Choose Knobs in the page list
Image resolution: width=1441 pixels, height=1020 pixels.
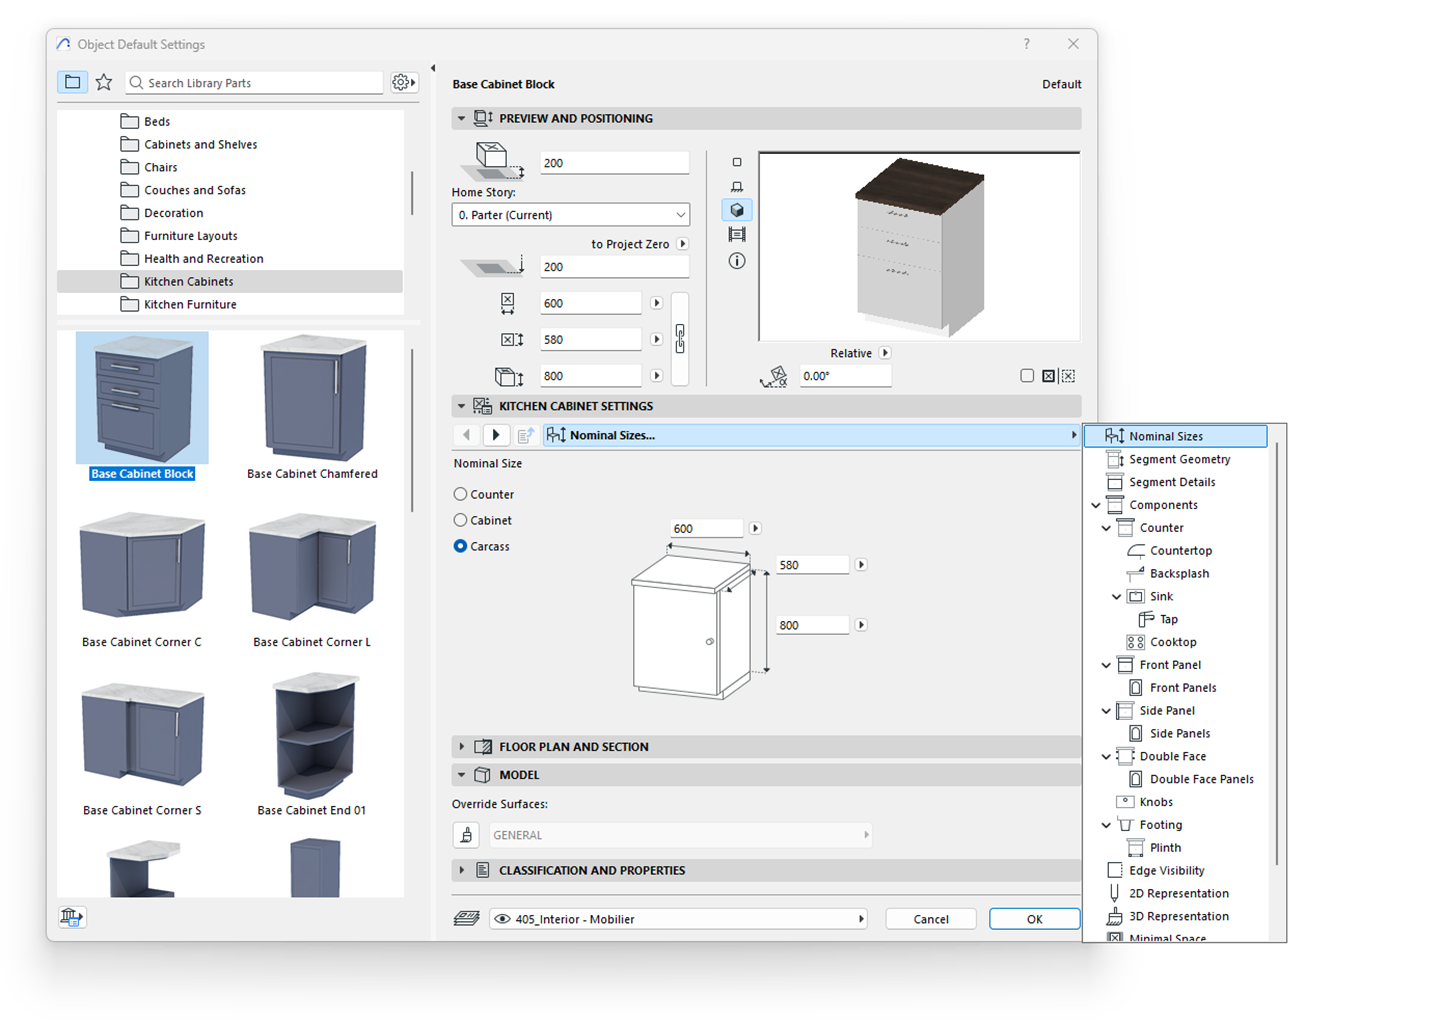tap(1156, 802)
